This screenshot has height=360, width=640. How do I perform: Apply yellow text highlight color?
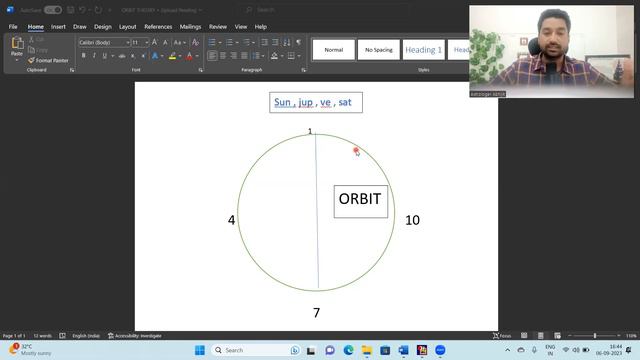point(172,56)
